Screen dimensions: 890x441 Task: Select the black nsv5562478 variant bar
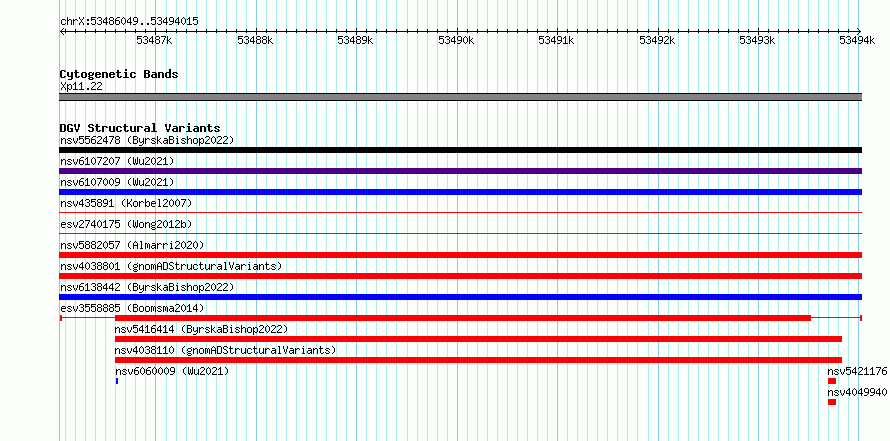pyautogui.click(x=460, y=150)
